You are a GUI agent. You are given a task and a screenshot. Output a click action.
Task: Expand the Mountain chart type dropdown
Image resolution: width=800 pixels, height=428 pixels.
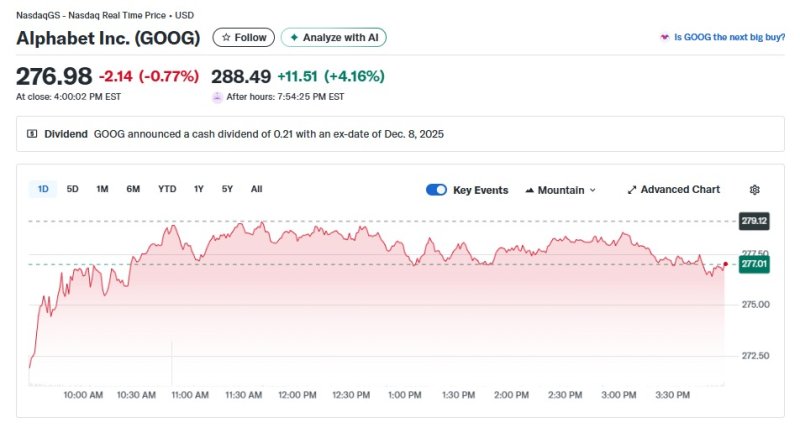pyautogui.click(x=592, y=190)
